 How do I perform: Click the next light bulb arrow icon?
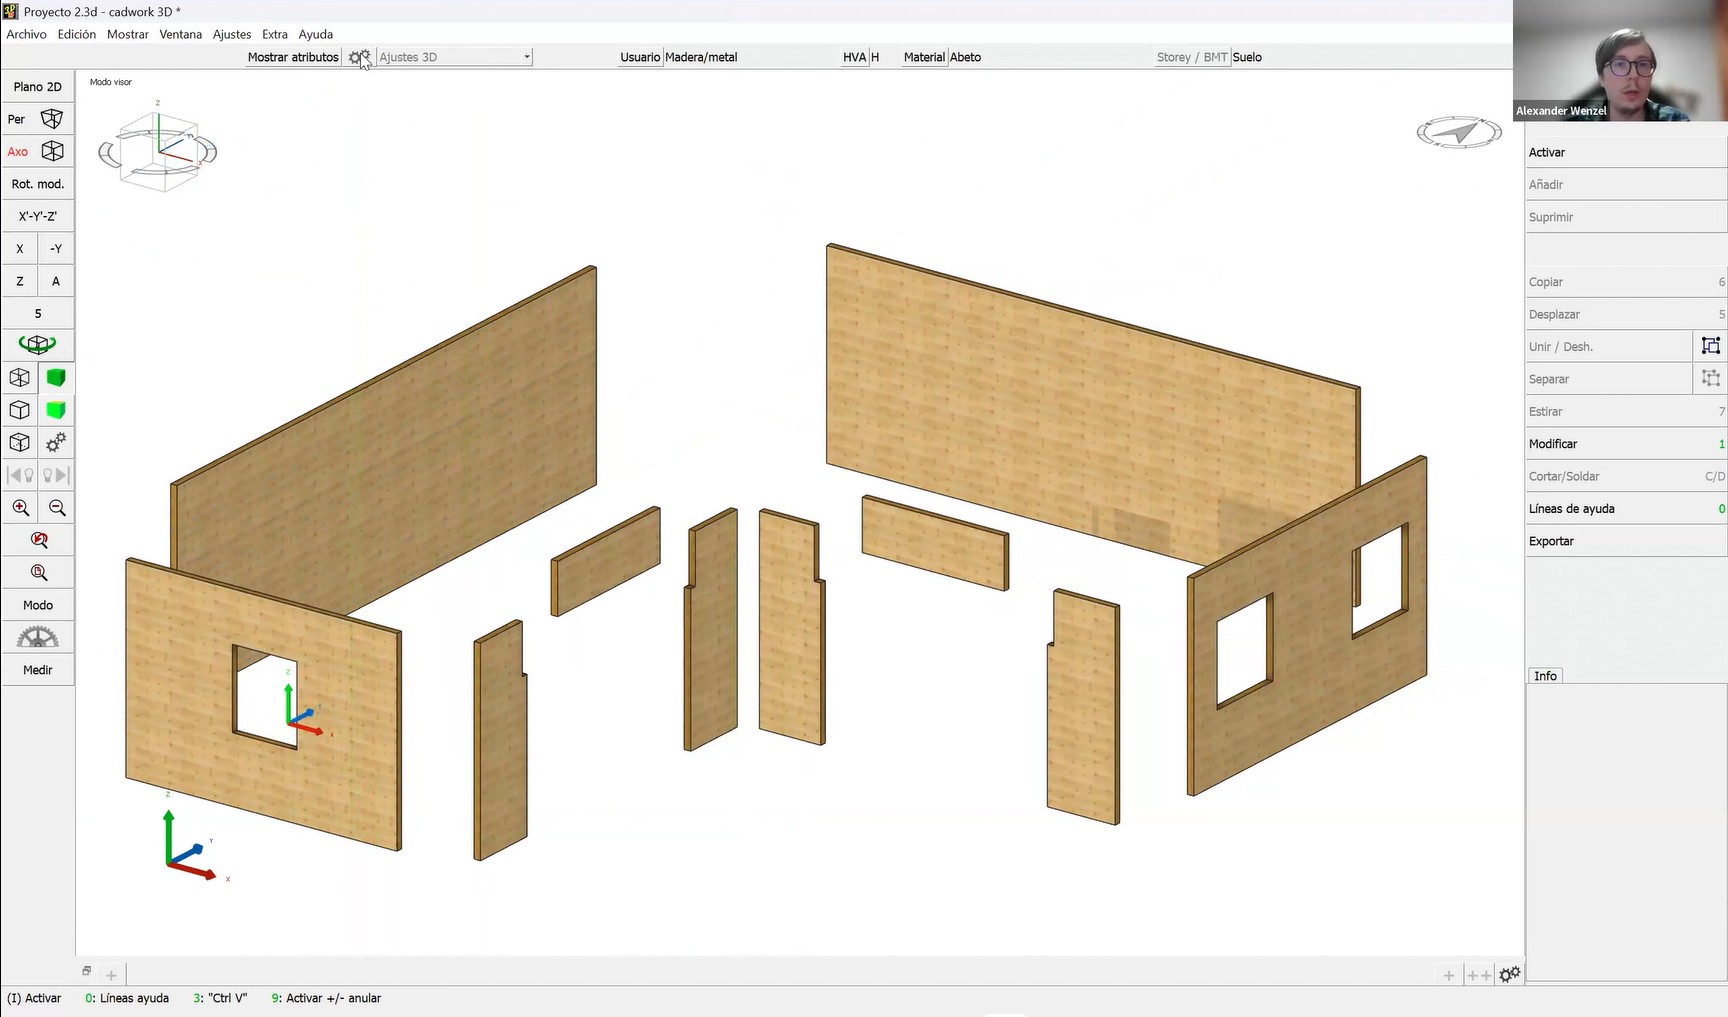[56, 475]
